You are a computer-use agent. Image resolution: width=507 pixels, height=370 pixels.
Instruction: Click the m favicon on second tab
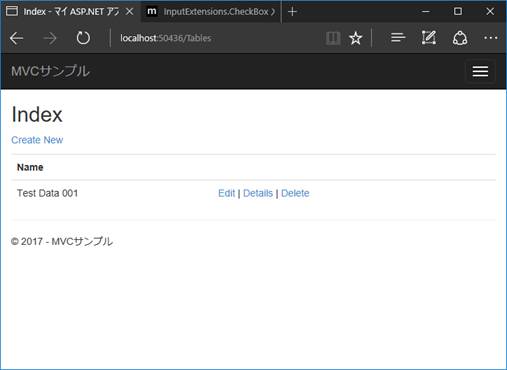(152, 12)
